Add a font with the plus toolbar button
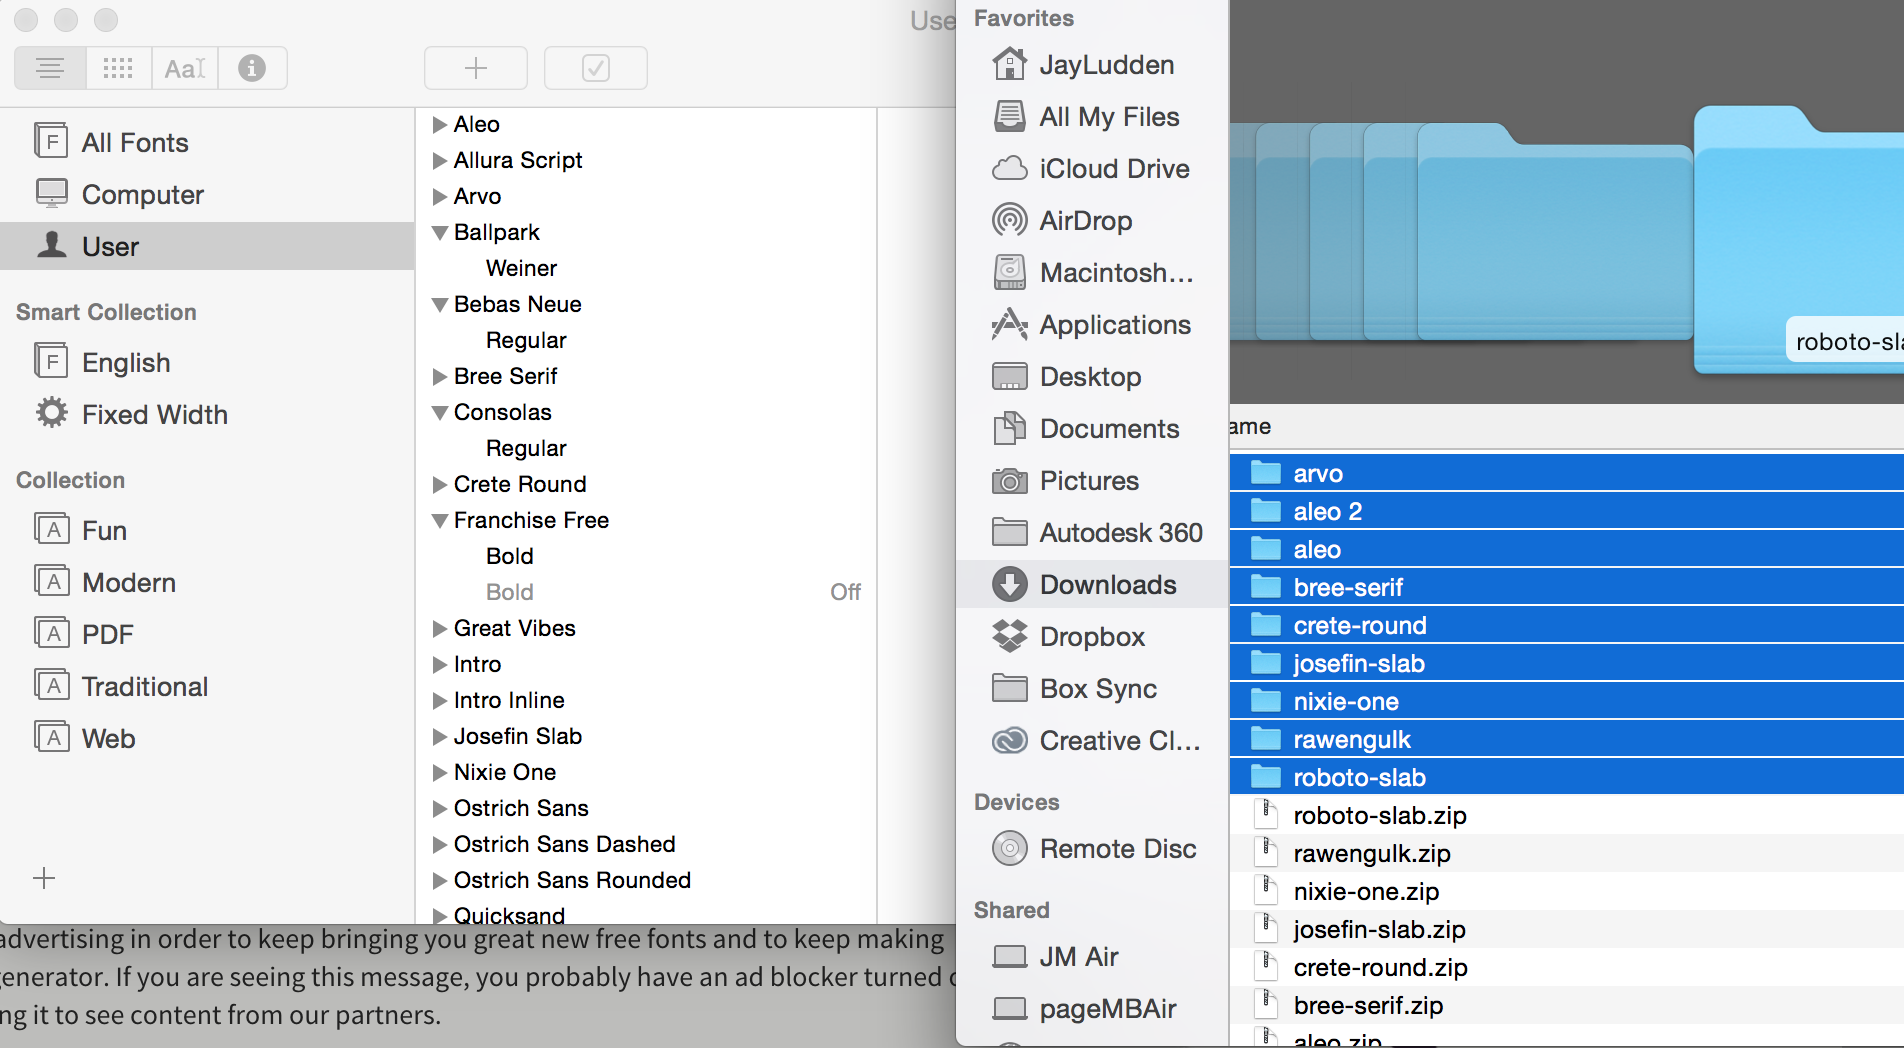 476,68
